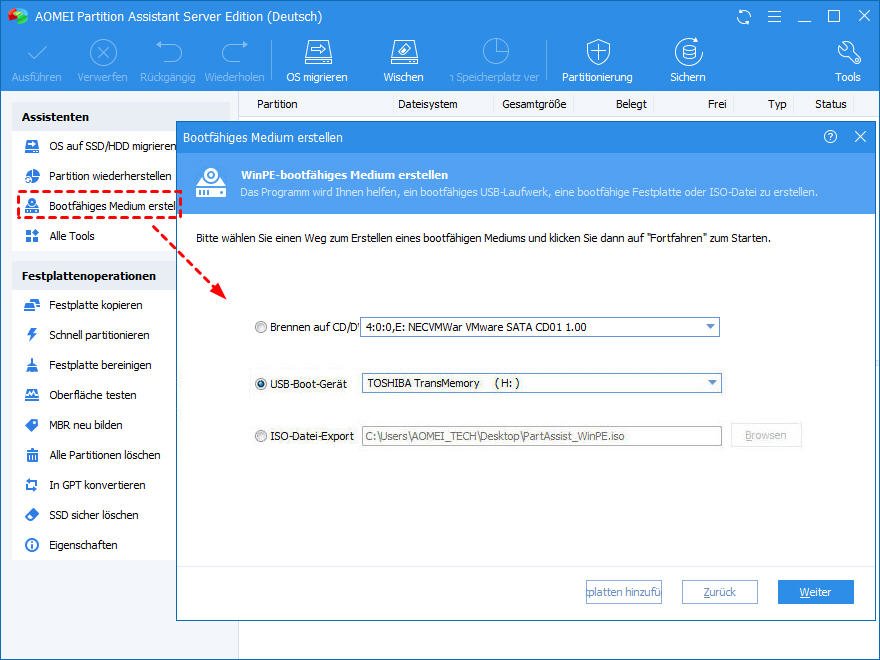Click the refresh icon in the title bar
880x660 pixels.
[x=744, y=17]
